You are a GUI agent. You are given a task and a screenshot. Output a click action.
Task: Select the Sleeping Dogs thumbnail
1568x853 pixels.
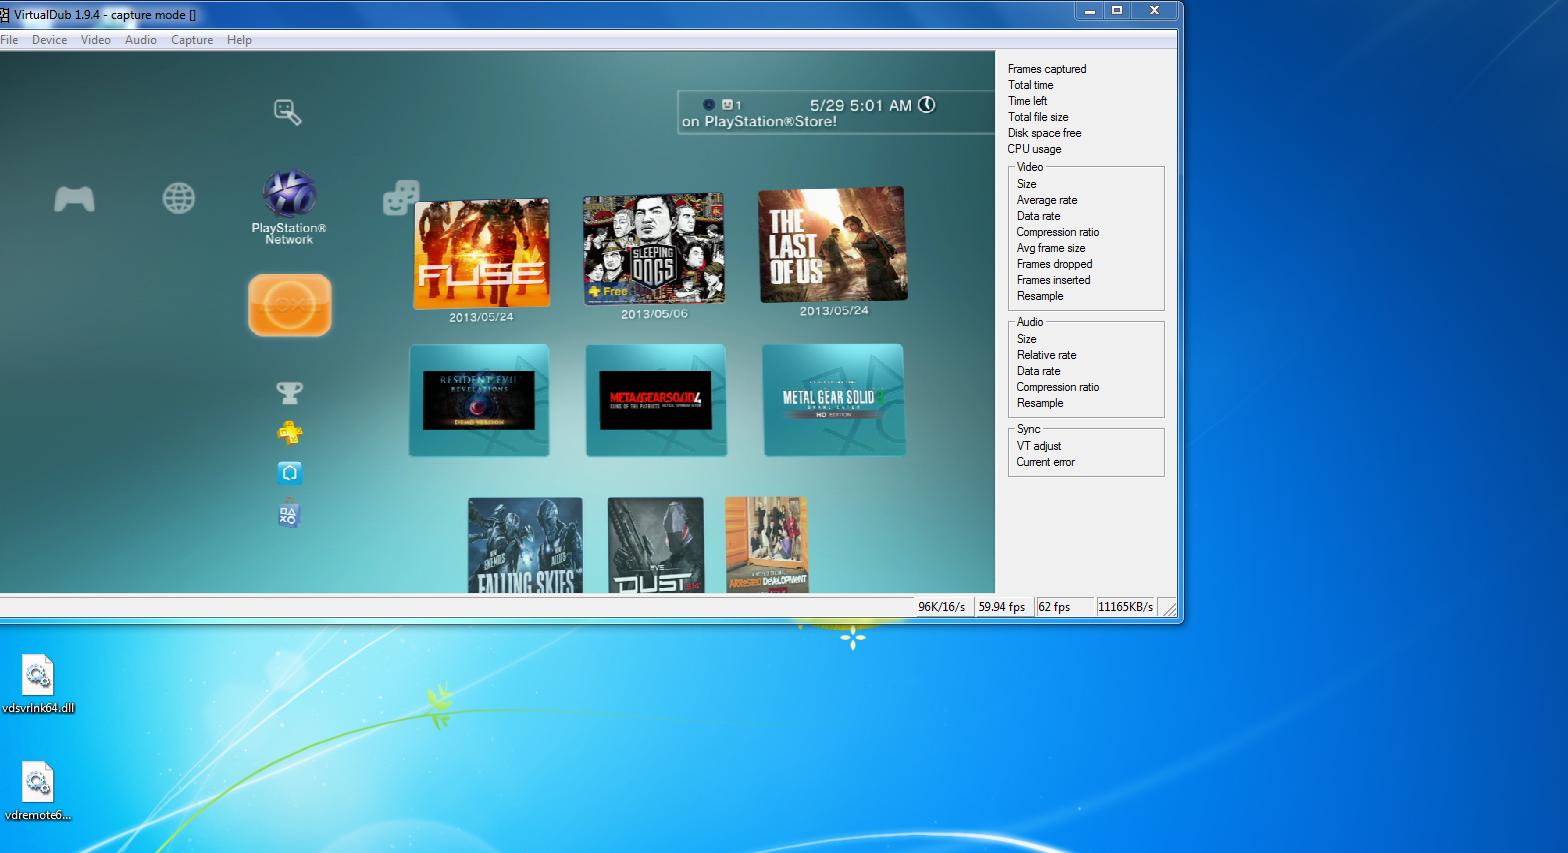(x=654, y=249)
